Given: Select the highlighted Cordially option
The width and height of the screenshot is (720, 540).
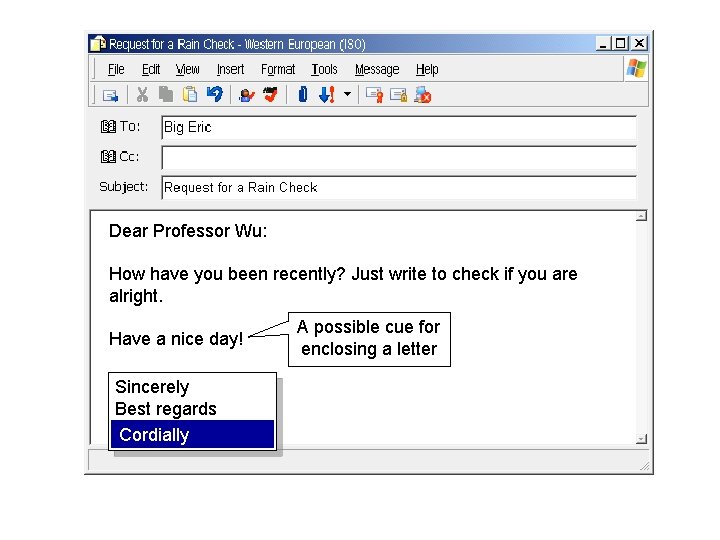Looking at the screenshot, I should [192, 434].
